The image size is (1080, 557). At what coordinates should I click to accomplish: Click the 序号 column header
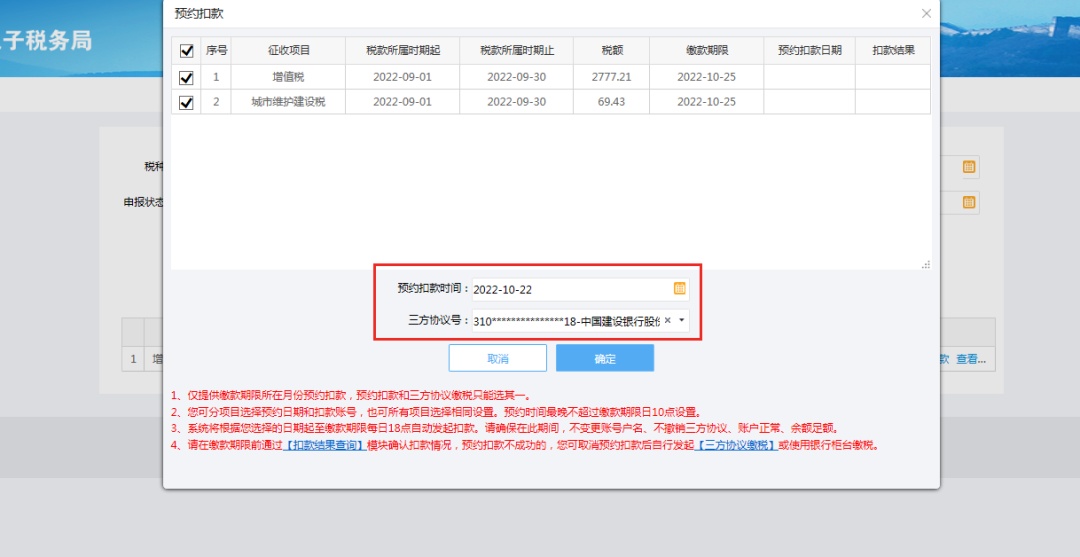[x=216, y=51]
